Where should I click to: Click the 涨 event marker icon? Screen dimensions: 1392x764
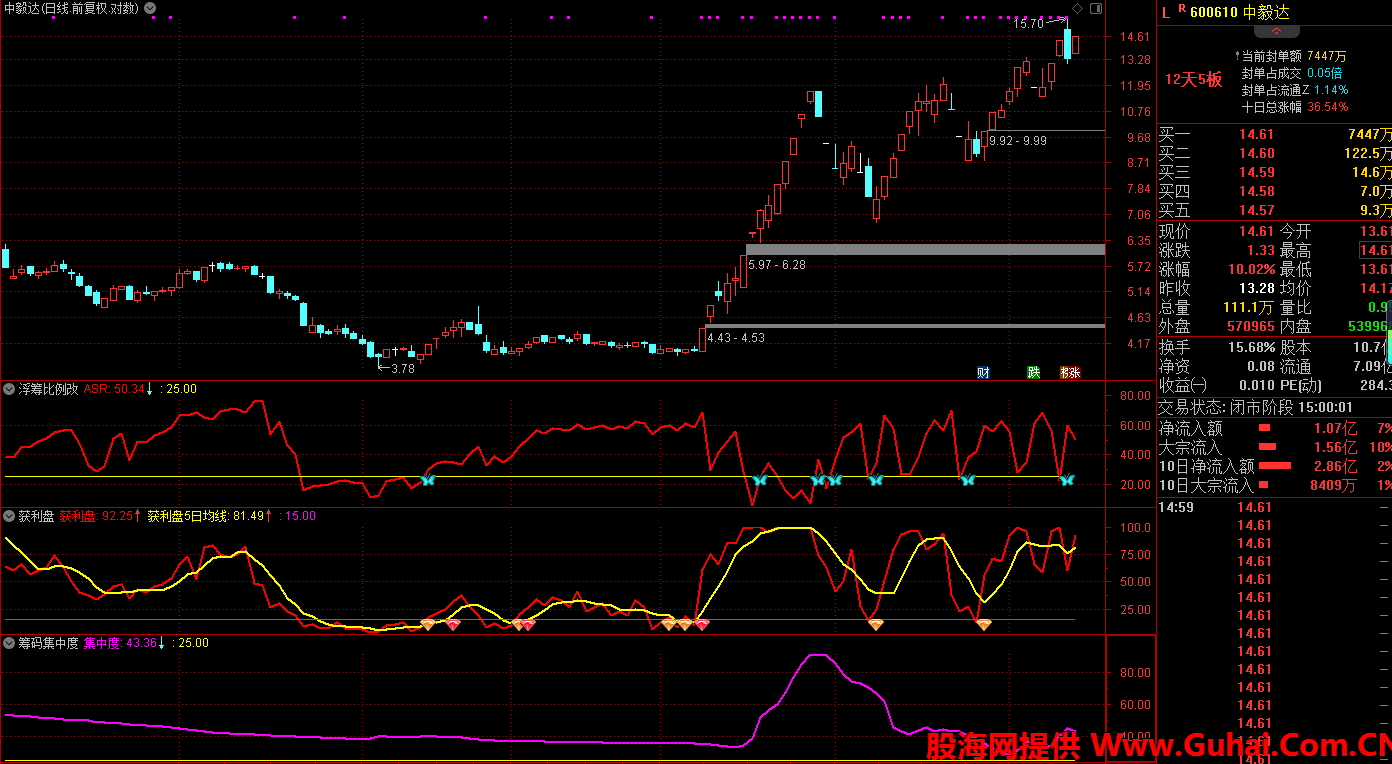point(1070,372)
